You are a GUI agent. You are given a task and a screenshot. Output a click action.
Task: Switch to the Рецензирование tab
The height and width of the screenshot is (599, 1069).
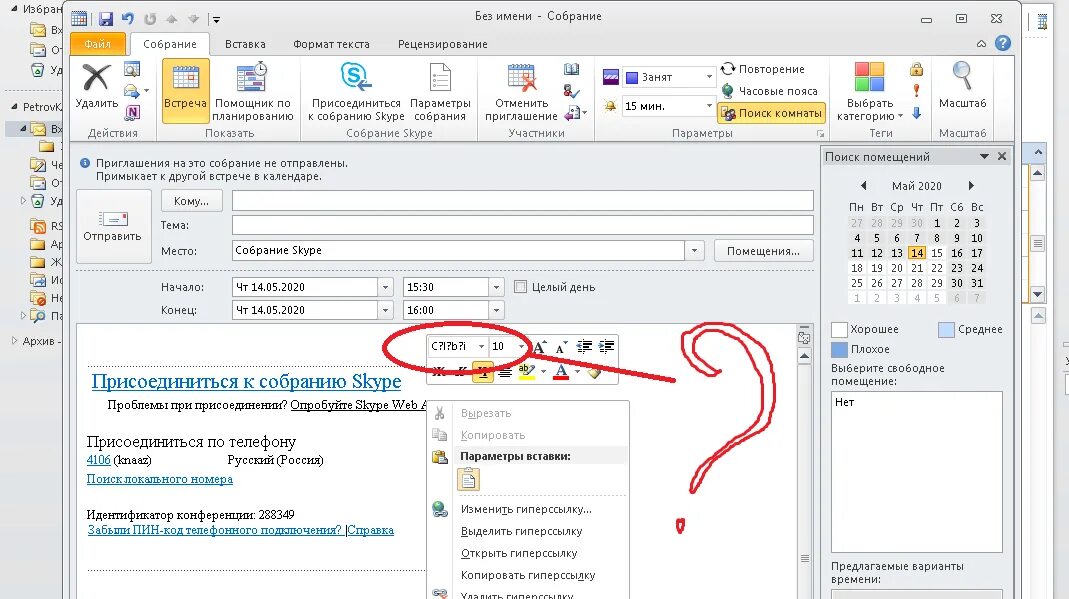[442, 44]
